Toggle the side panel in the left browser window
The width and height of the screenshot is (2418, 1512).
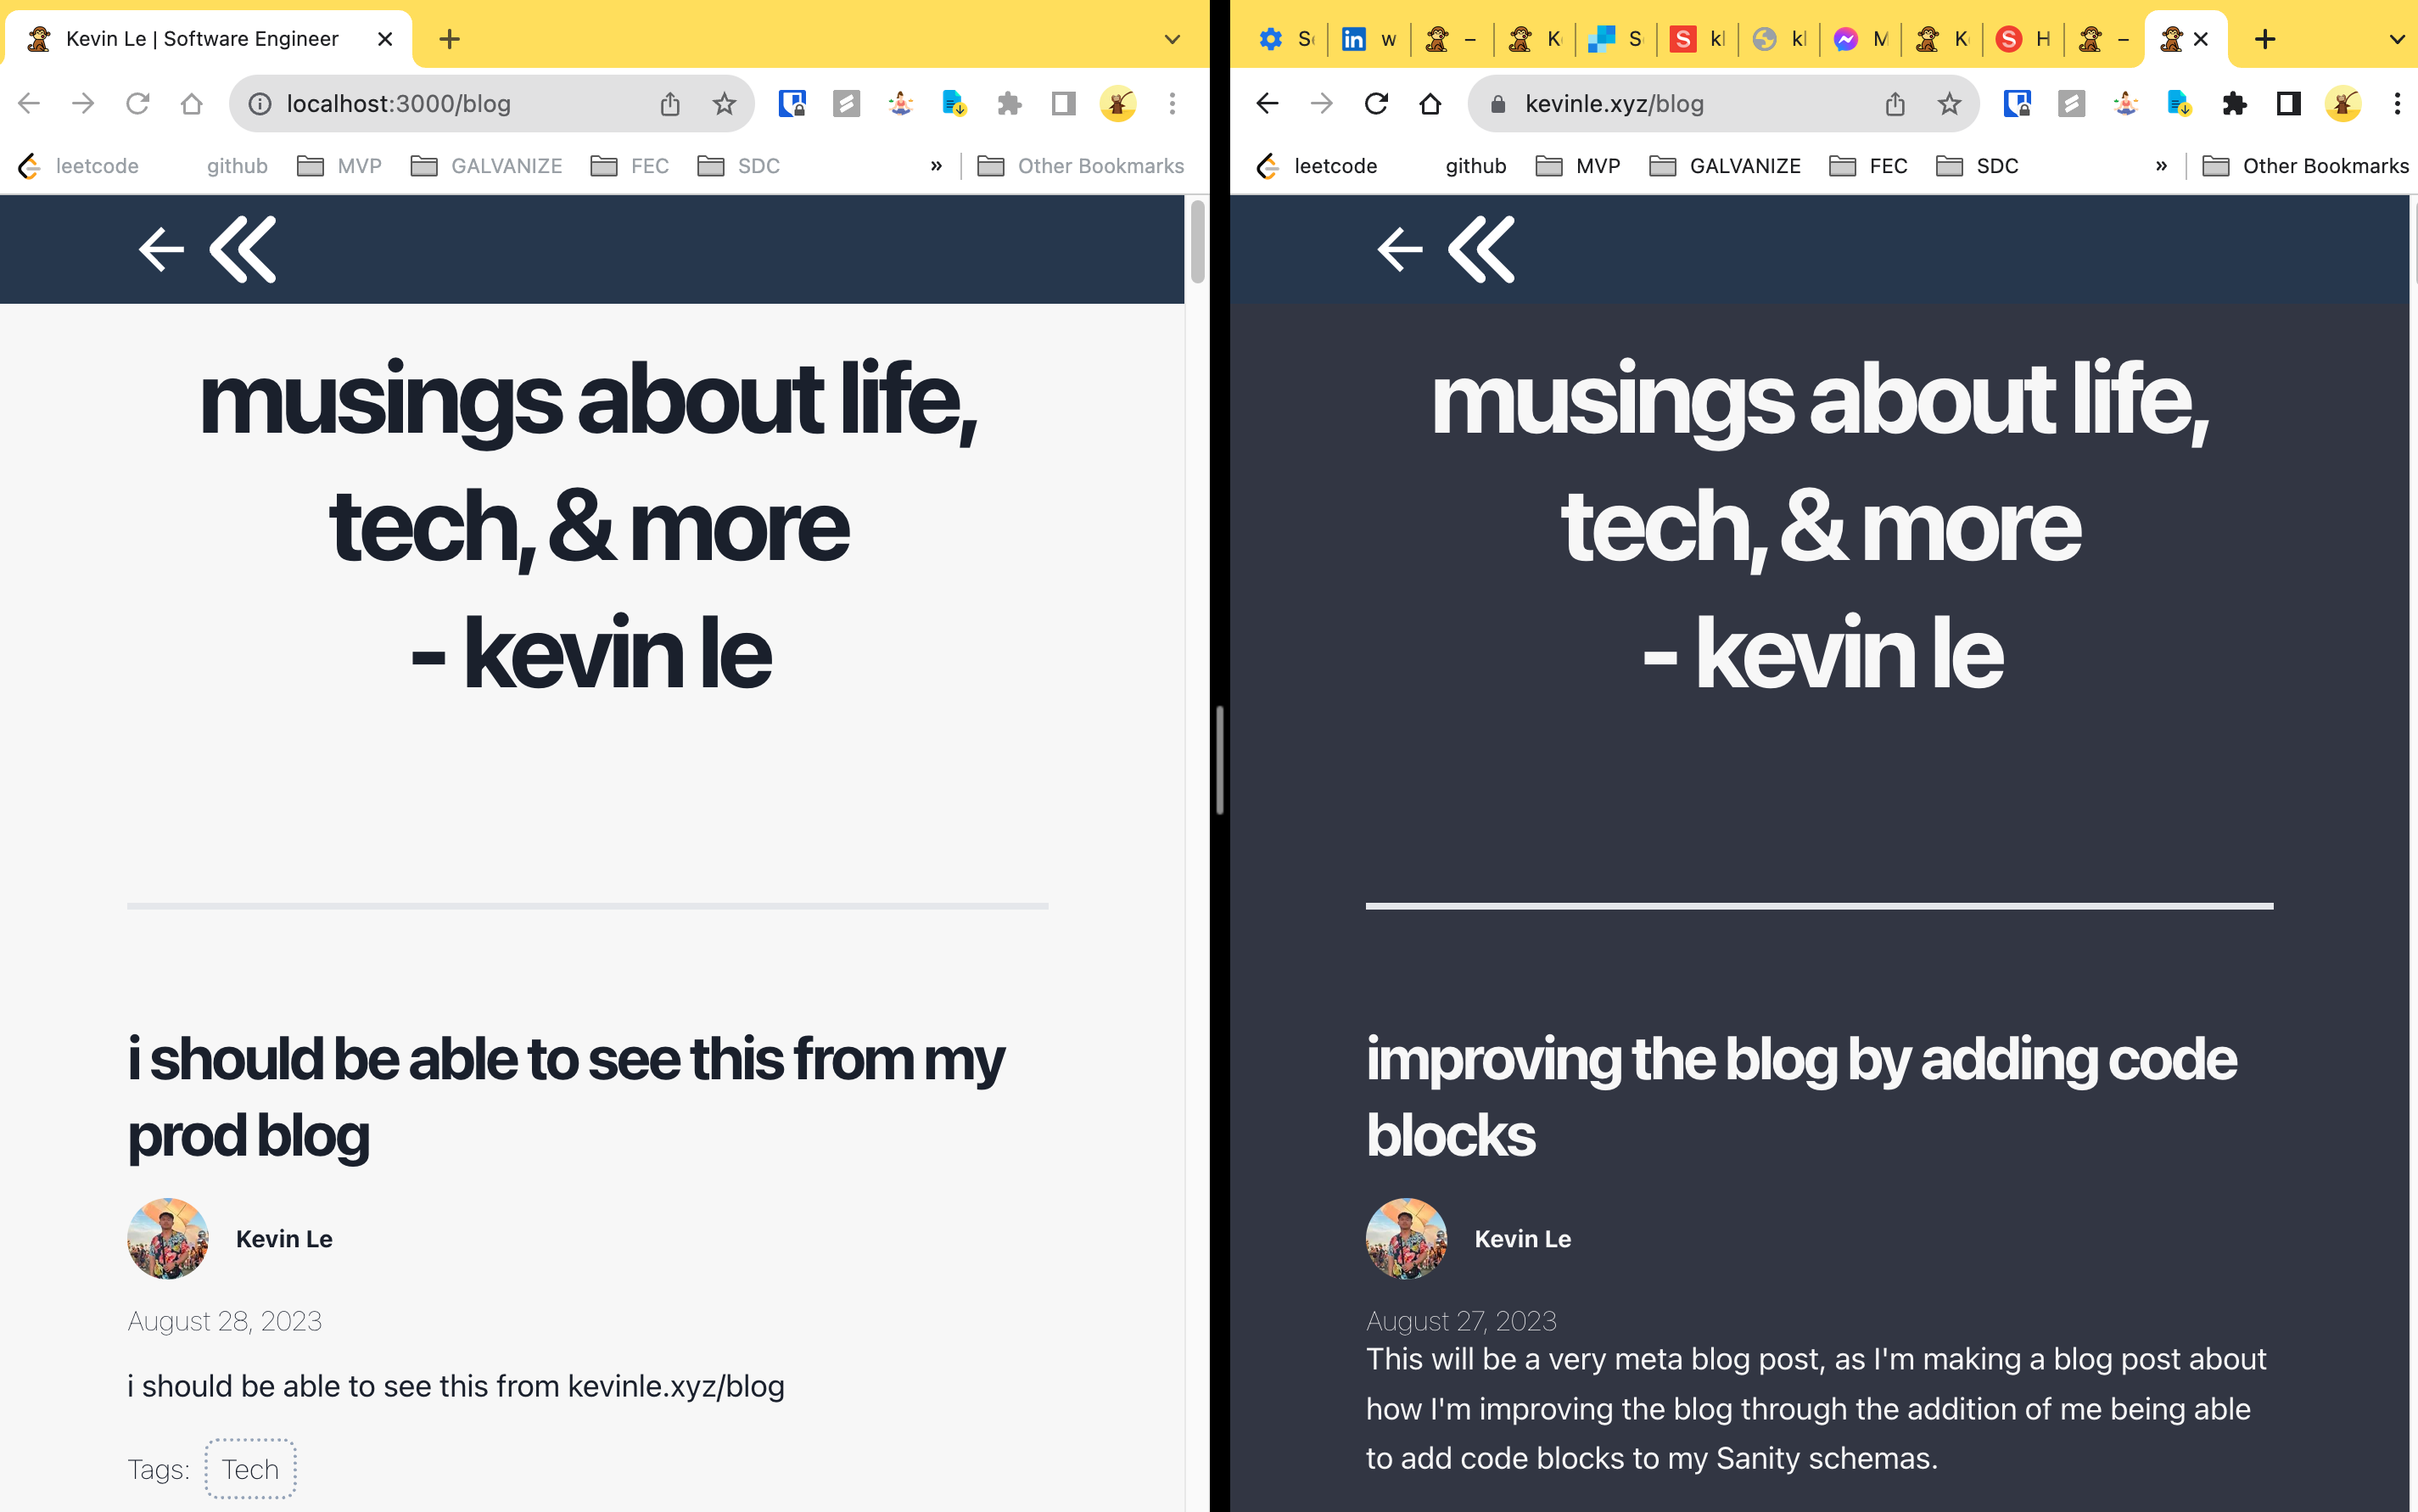[x=1063, y=104]
